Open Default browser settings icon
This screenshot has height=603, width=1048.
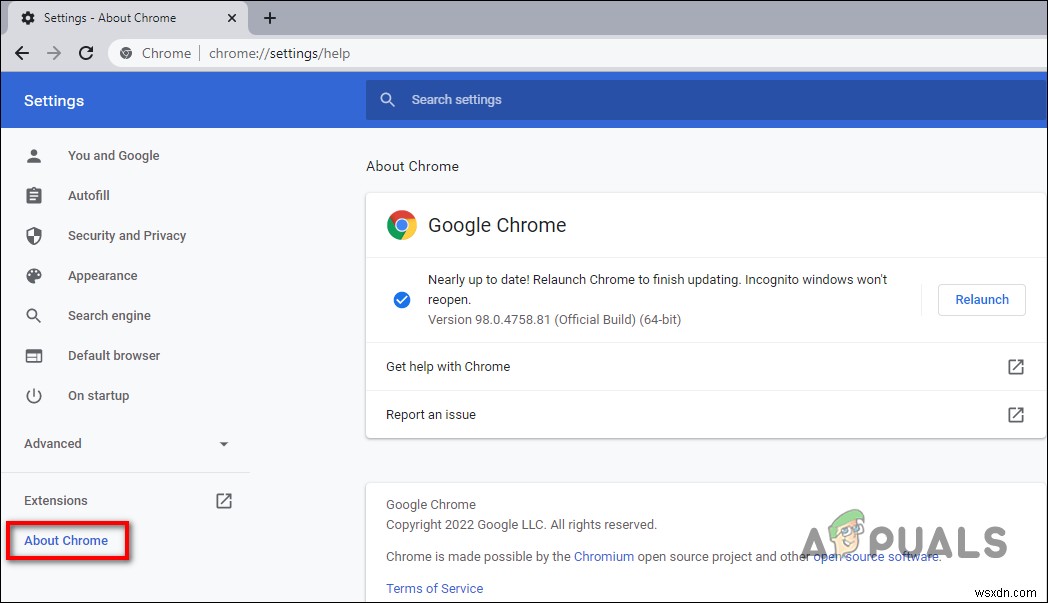tap(34, 355)
